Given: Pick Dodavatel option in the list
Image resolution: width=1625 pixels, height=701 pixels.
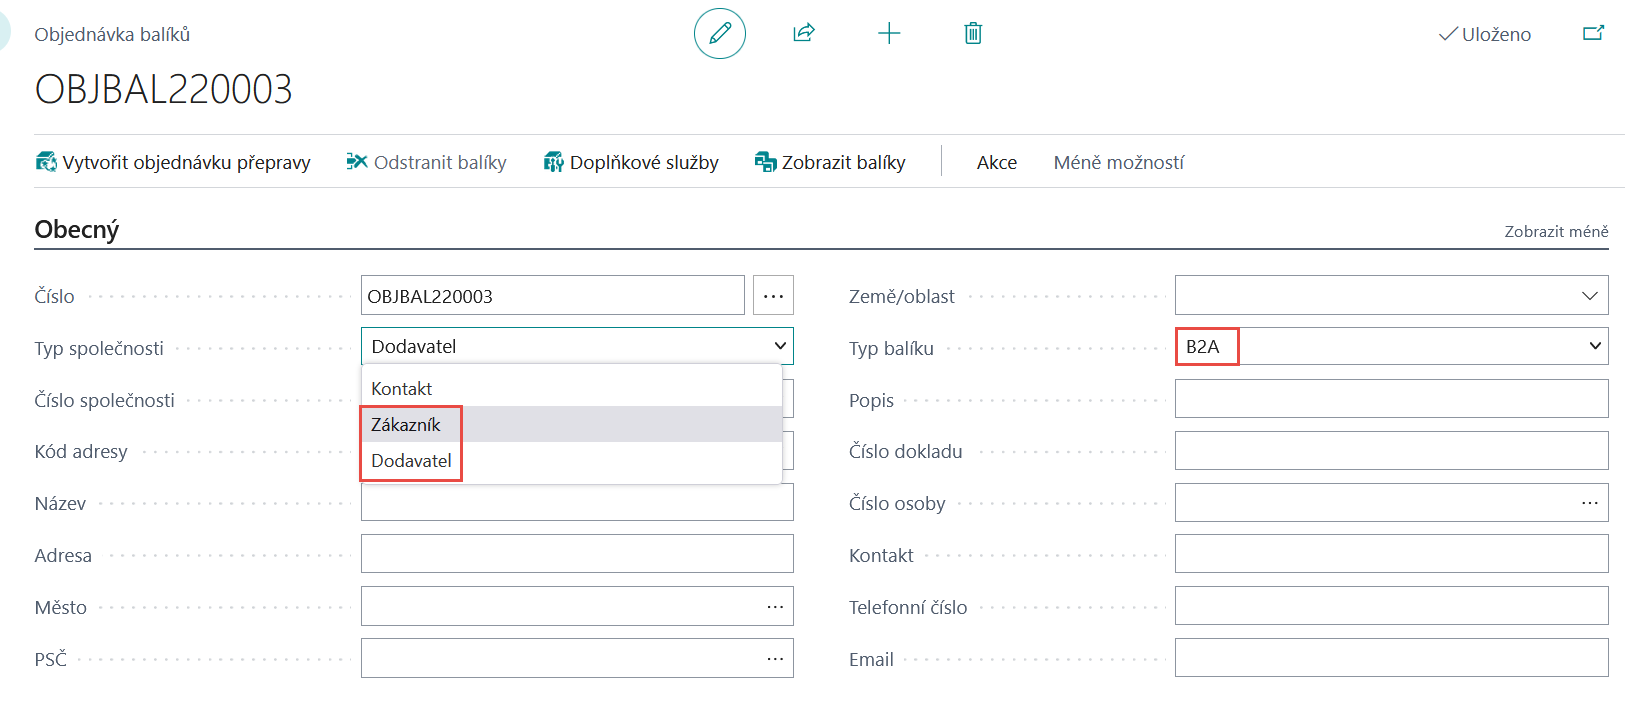Looking at the screenshot, I should click(x=411, y=461).
